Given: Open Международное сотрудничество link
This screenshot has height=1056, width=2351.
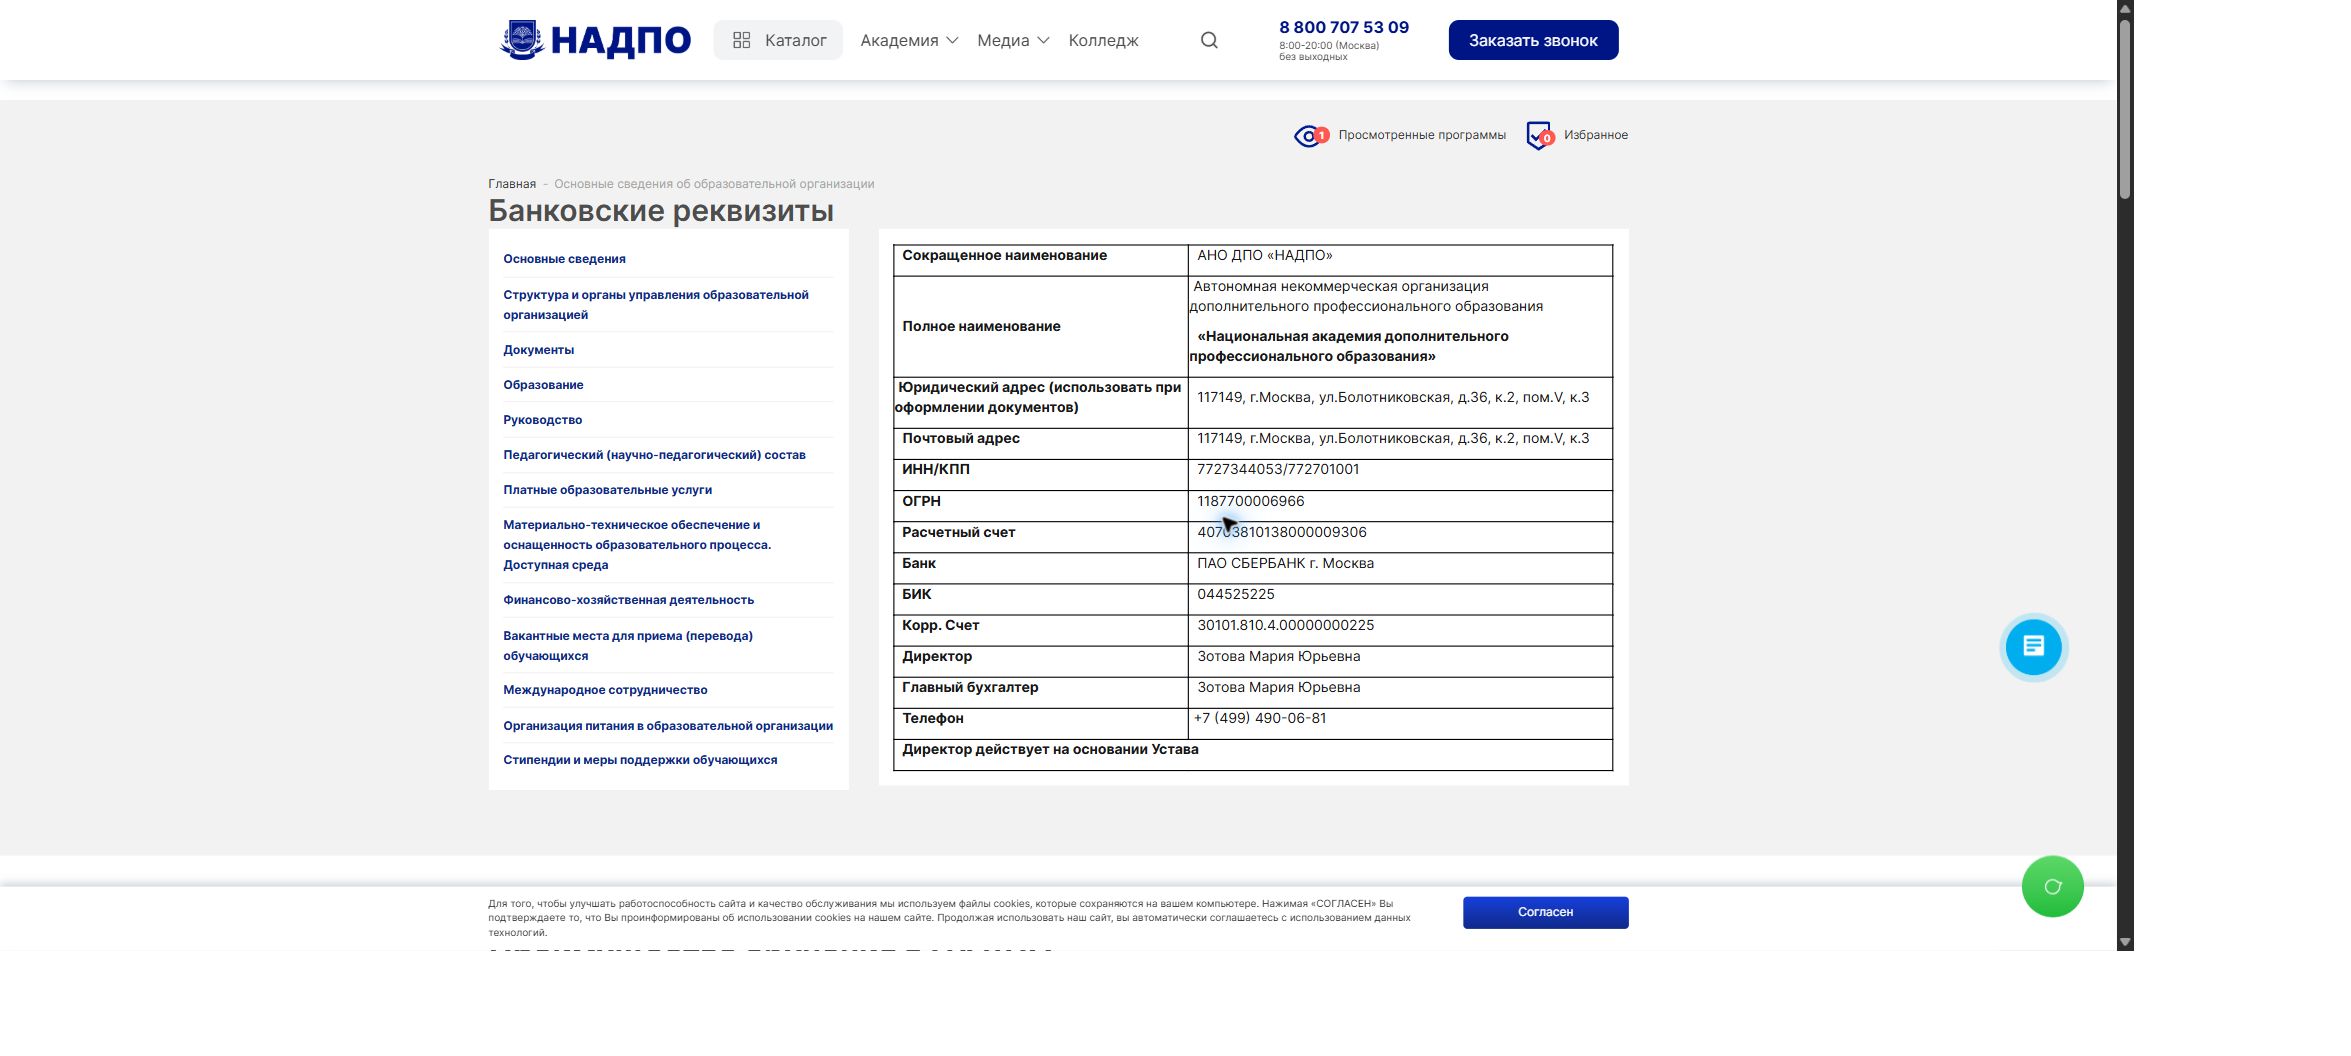Looking at the screenshot, I should 605,690.
